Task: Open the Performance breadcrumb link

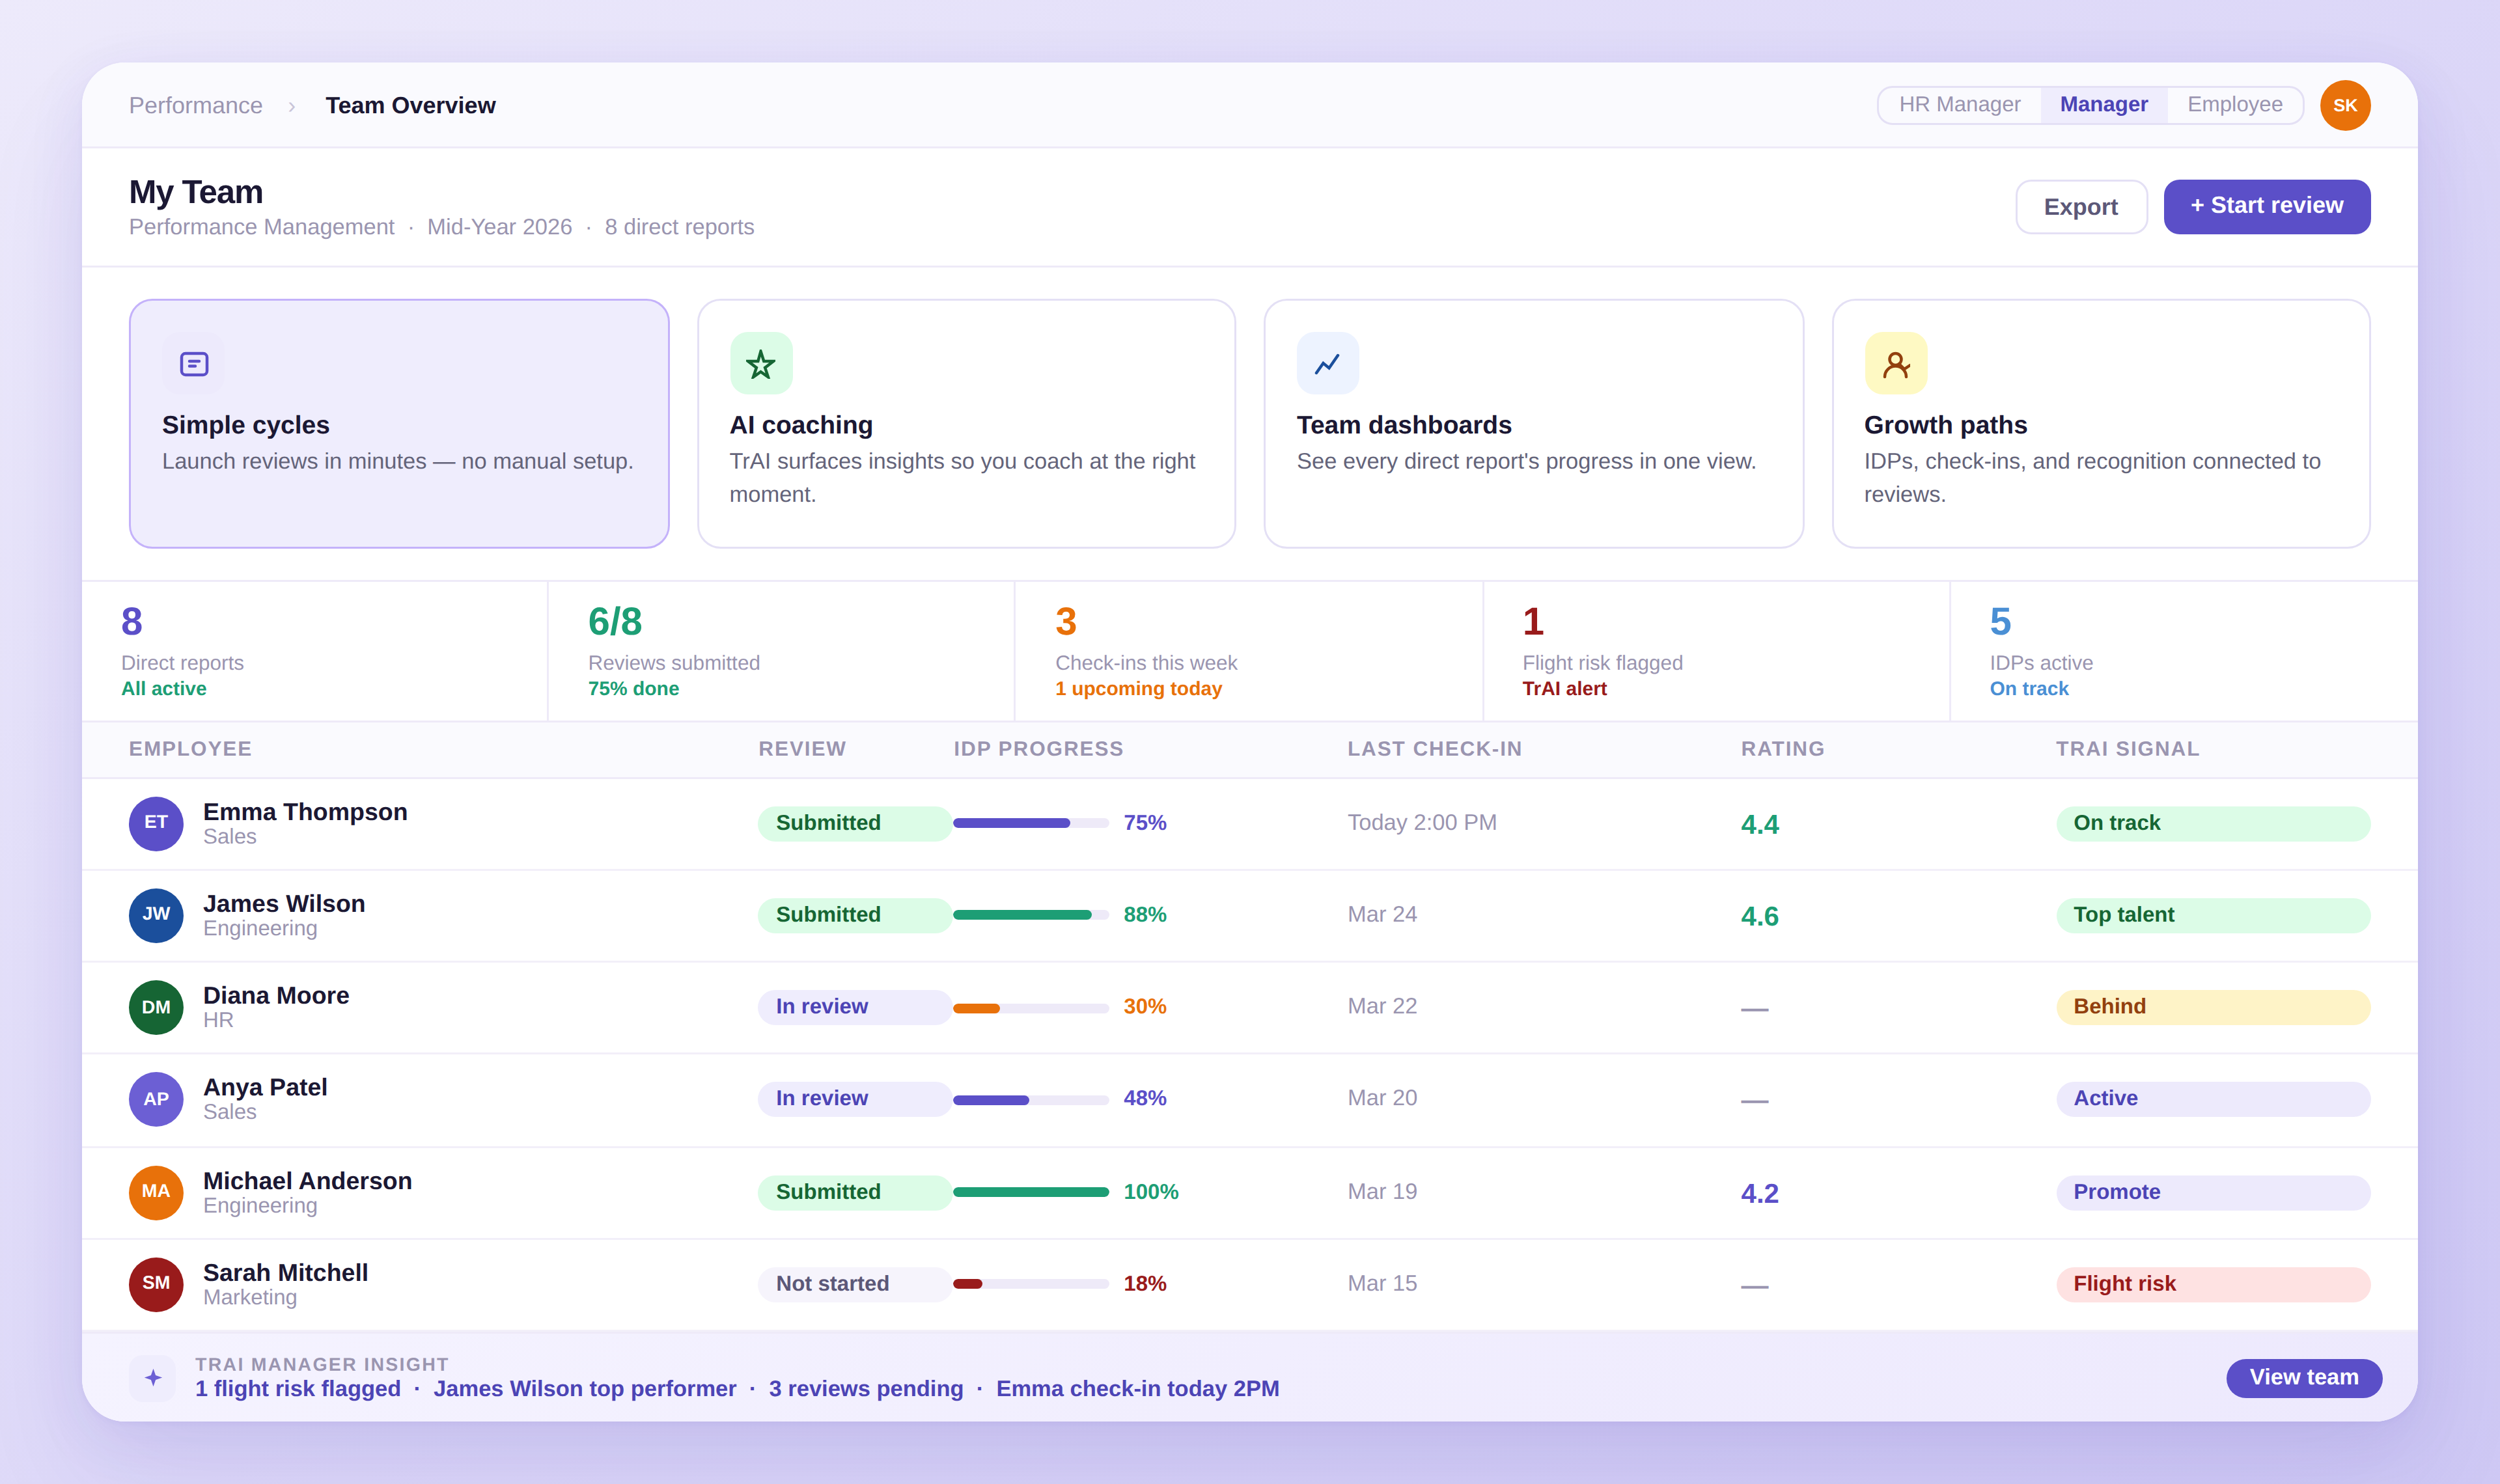Action: 196,106
